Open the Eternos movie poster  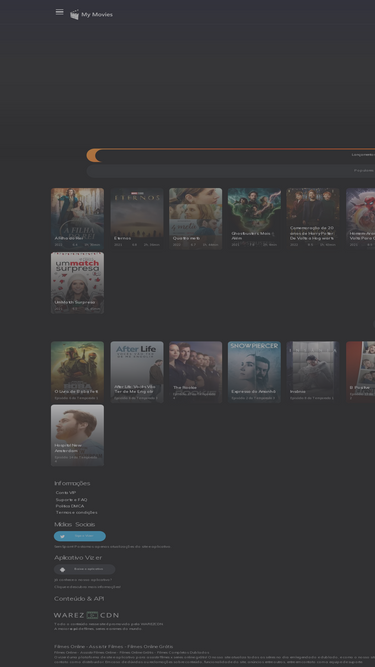(x=137, y=219)
